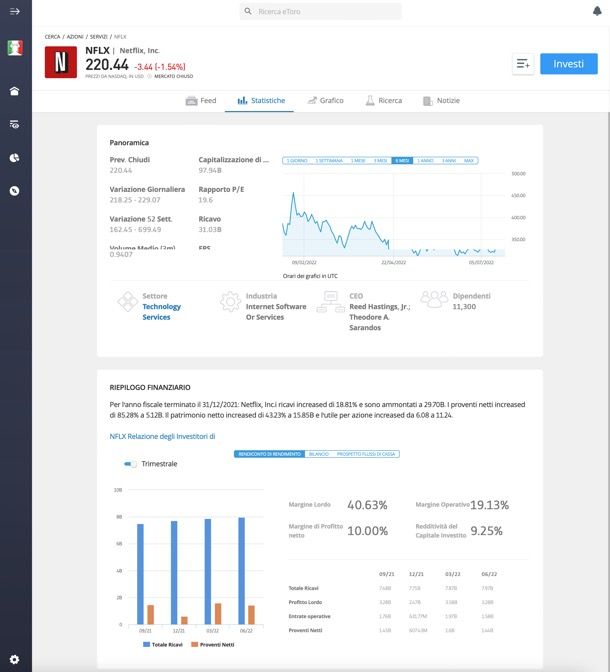Click the Industria gear icon
The width and height of the screenshot is (610, 672).
coord(231,301)
